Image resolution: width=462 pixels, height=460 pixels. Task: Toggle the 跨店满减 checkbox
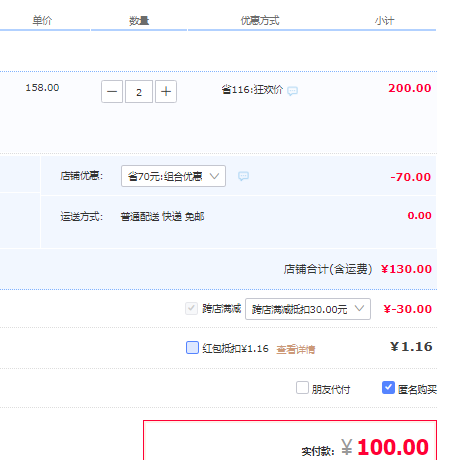pyautogui.click(x=191, y=309)
